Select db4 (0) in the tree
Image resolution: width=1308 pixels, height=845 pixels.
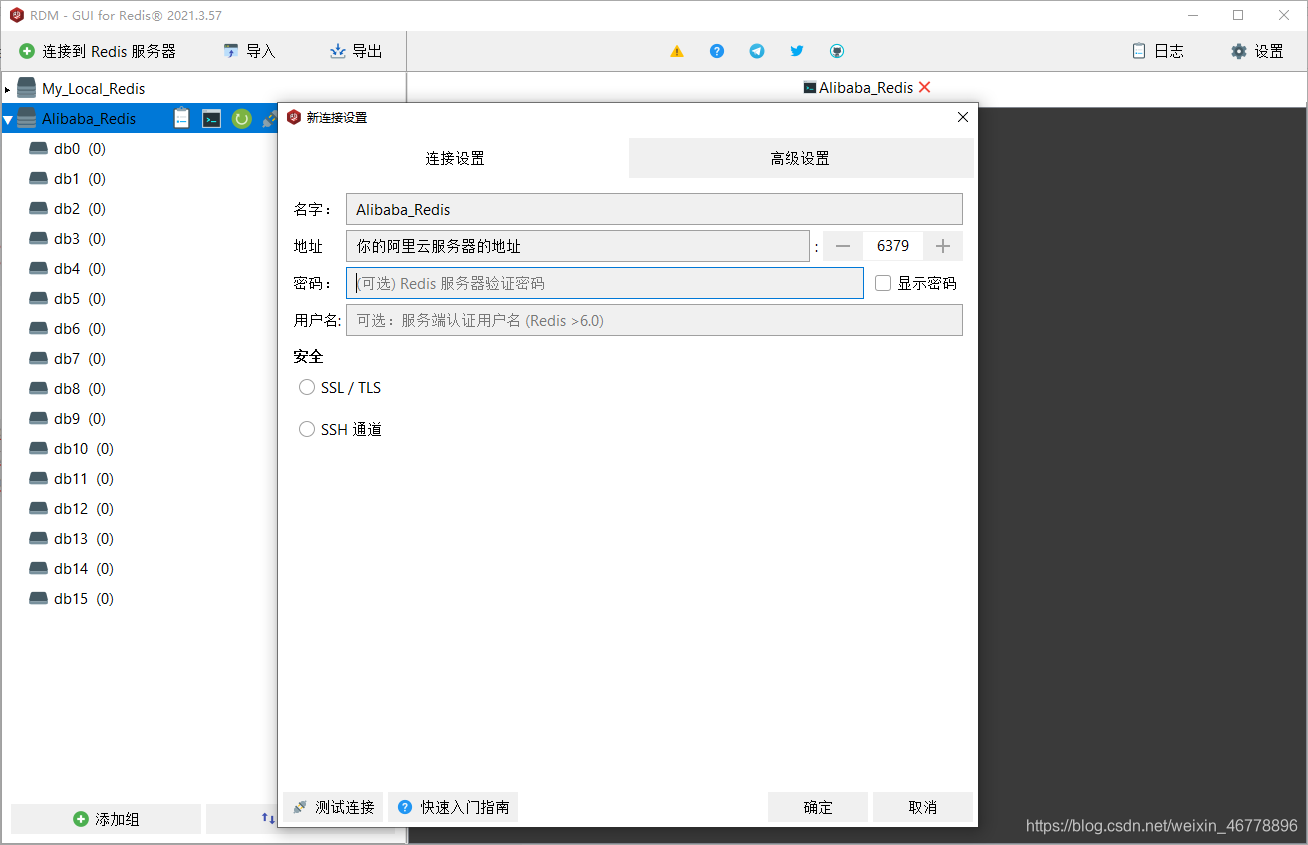[x=80, y=269]
